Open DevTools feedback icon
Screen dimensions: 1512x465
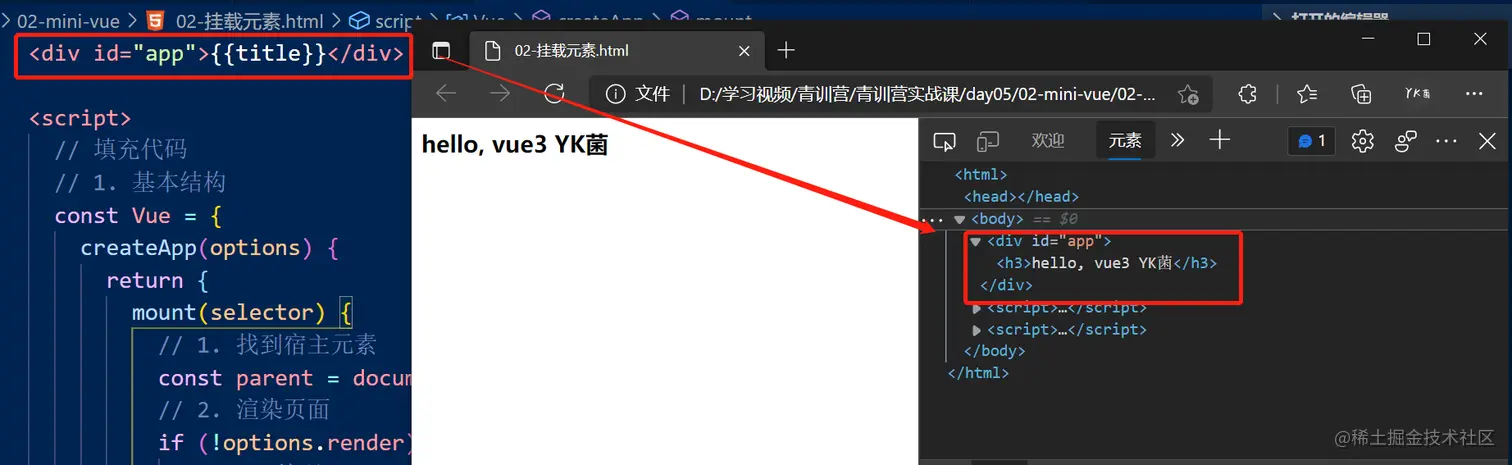[1406, 141]
